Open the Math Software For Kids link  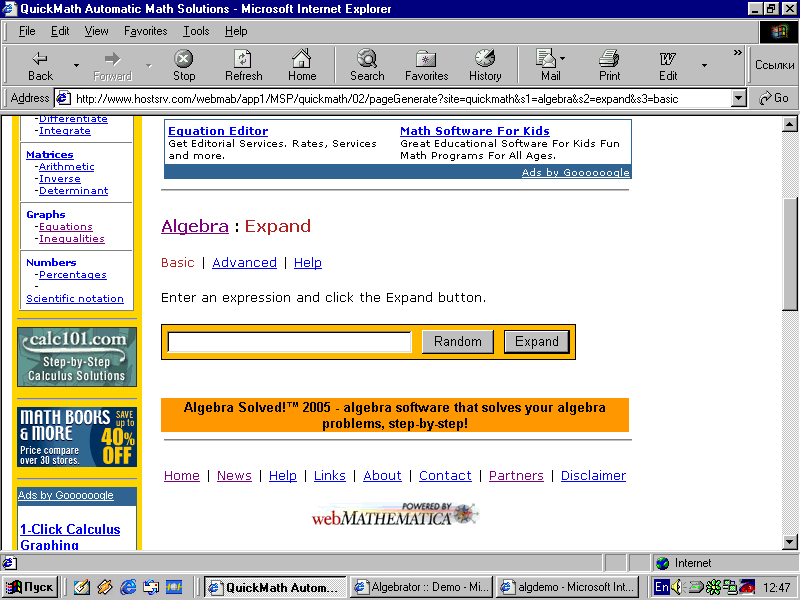[474, 131]
